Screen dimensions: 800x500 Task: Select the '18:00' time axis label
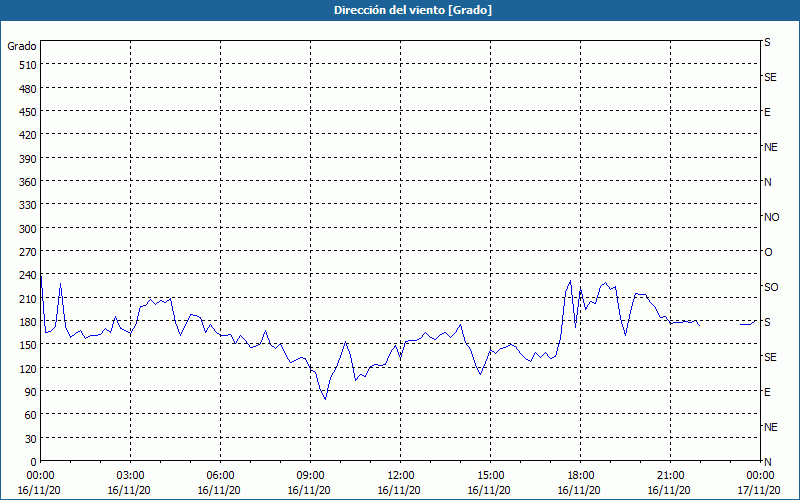coord(580,476)
